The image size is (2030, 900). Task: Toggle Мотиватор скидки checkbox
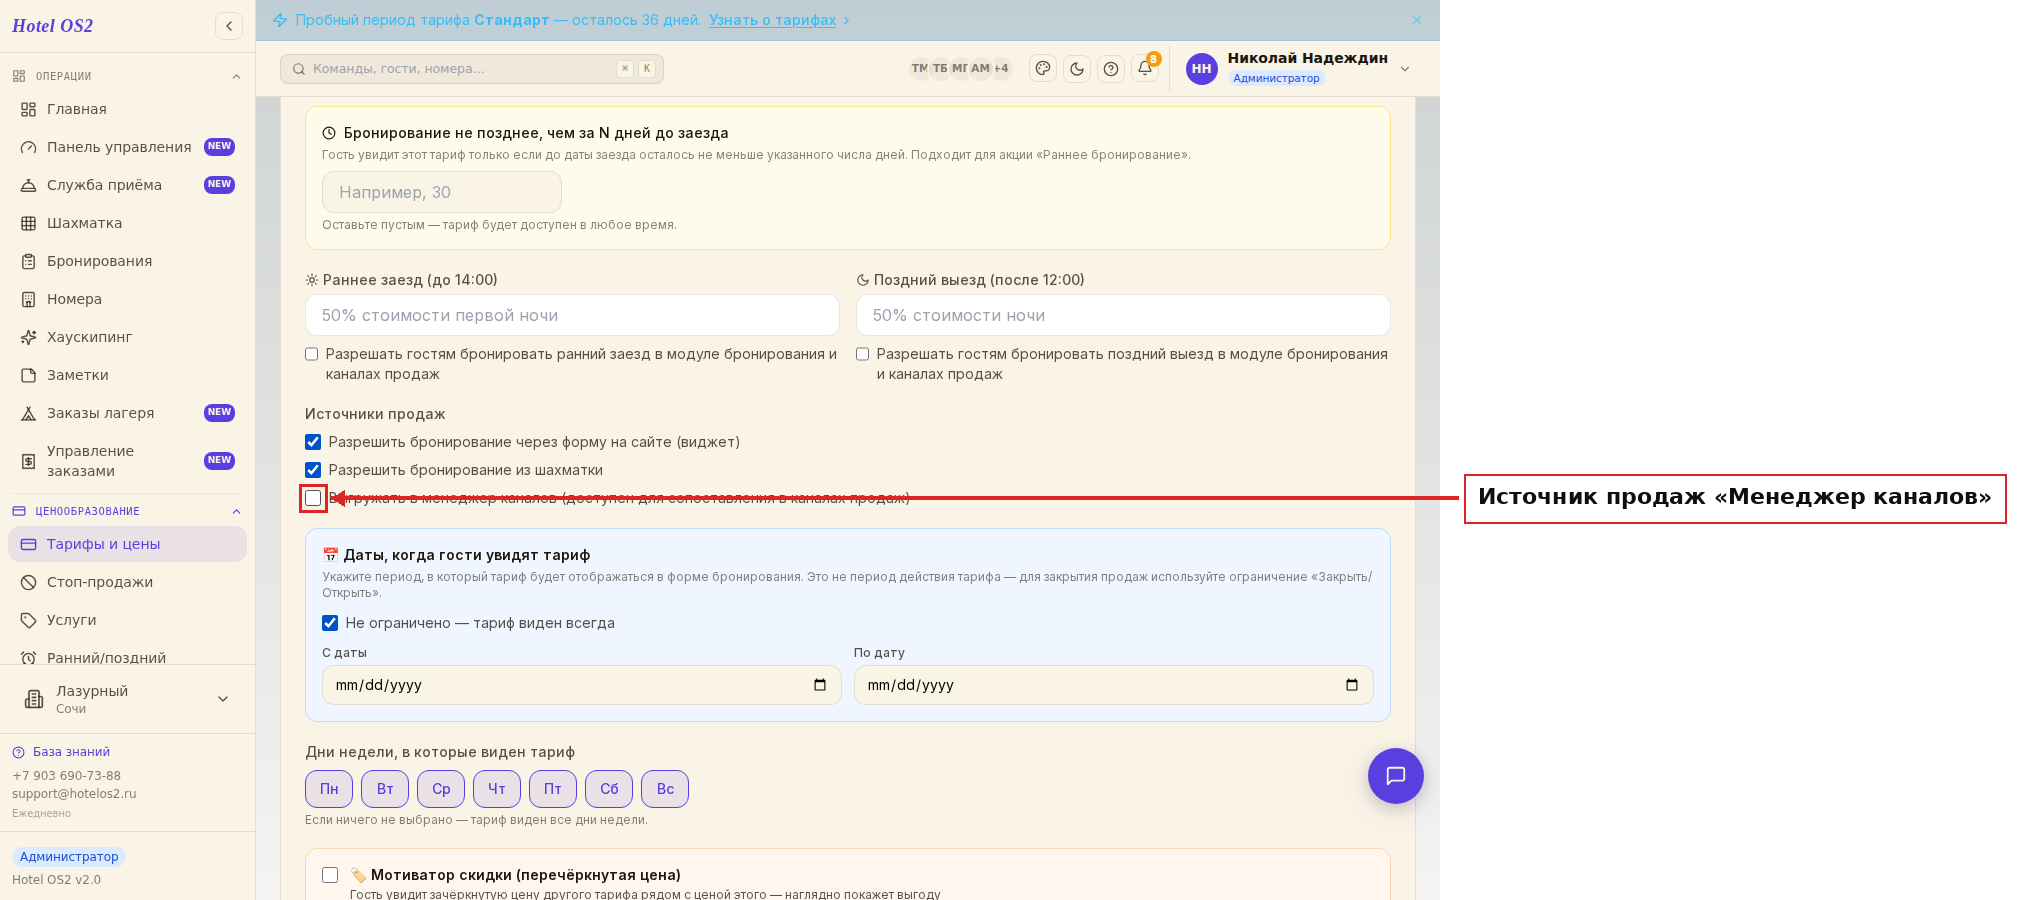tap(330, 875)
